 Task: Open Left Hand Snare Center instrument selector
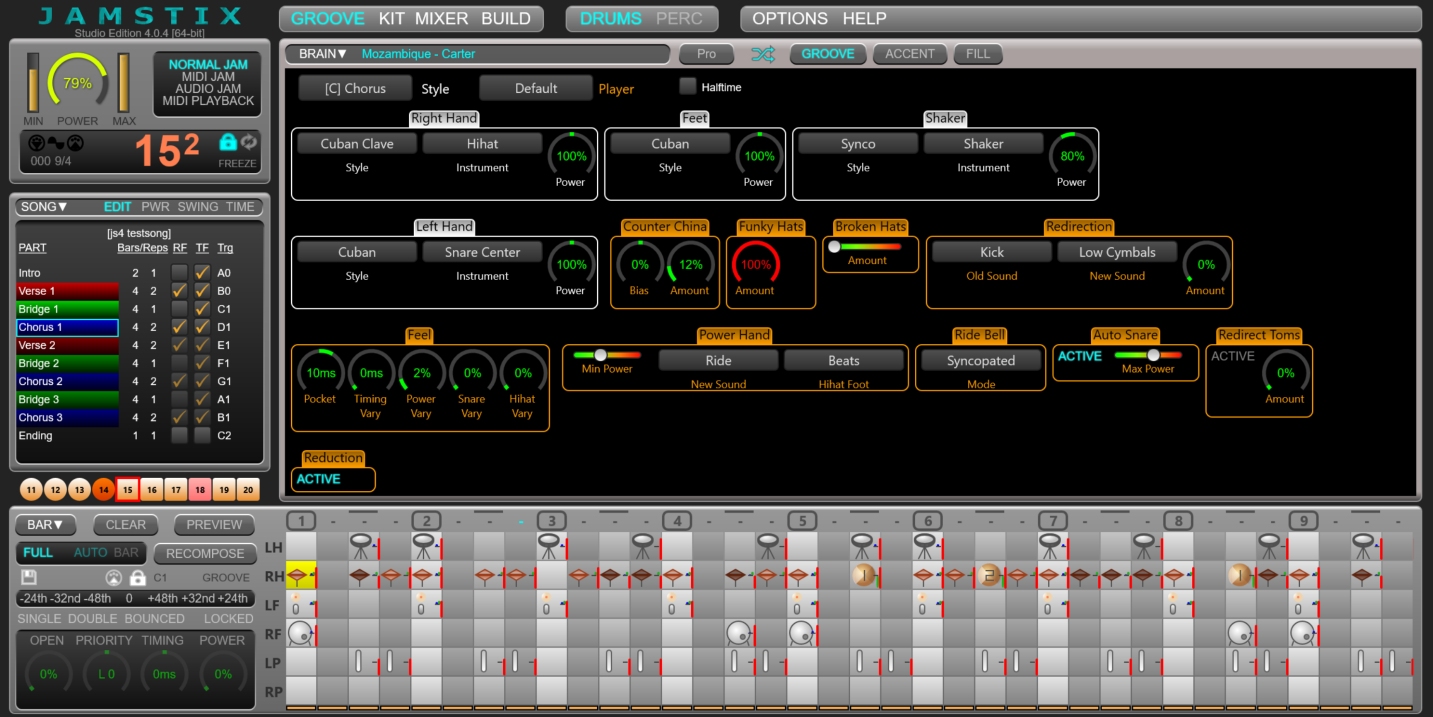[x=482, y=252]
